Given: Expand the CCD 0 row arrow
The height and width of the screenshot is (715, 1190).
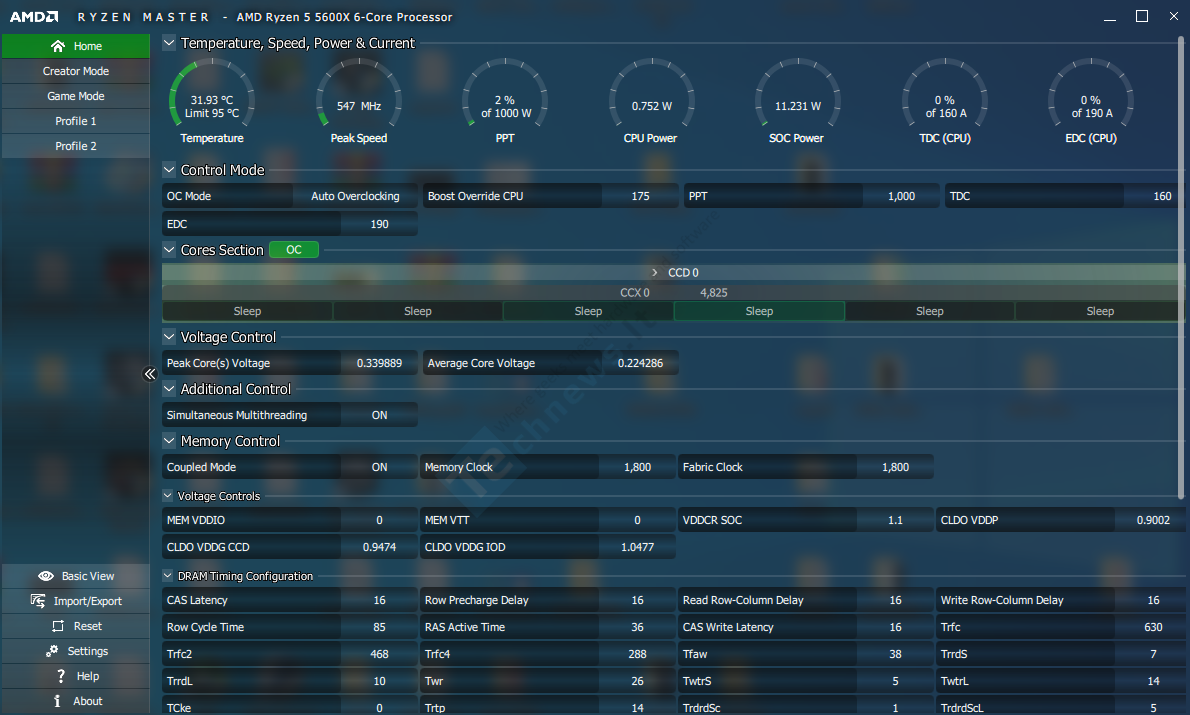Looking at the screenshot, I should tap(655, 272).
